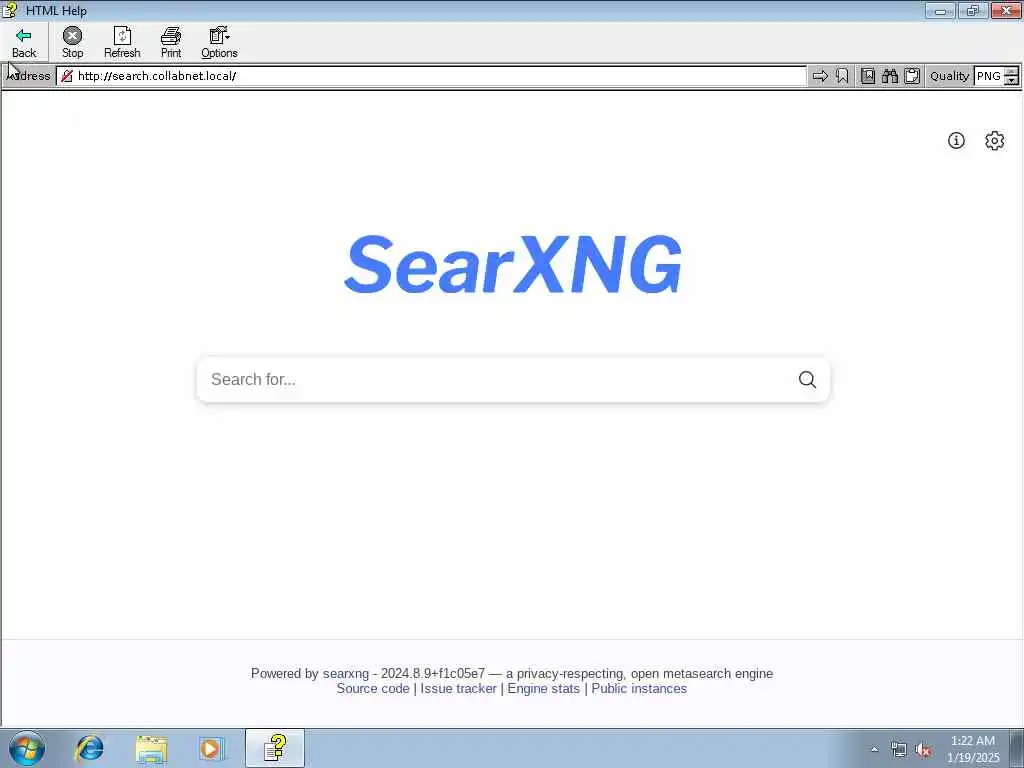Open Windows Media Player taskbar icon
The image size is (1024, 768).
pyautogui.click(x=211, y=748)
